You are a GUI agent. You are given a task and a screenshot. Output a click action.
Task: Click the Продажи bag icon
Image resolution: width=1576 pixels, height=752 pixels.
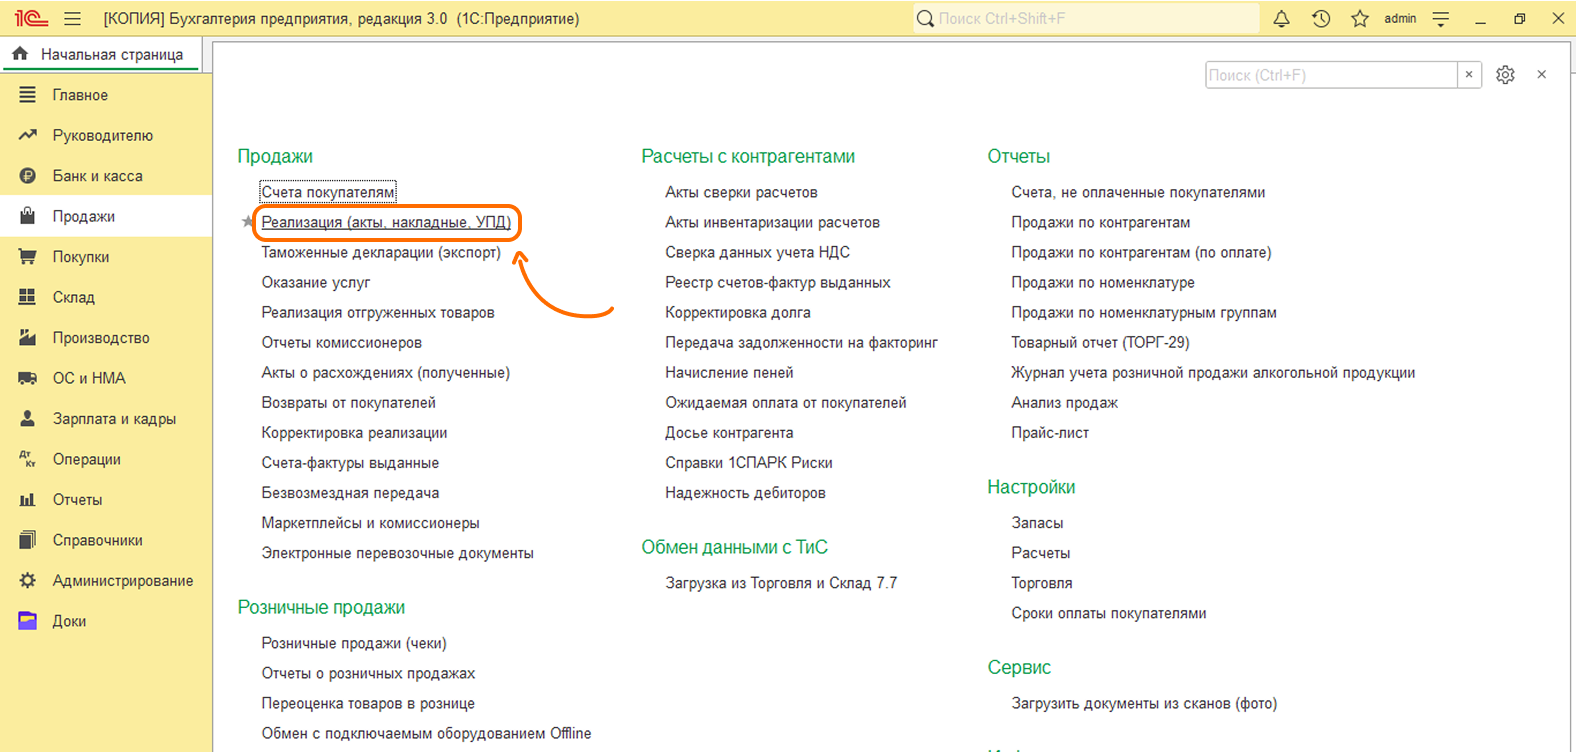tap(28, 216)
